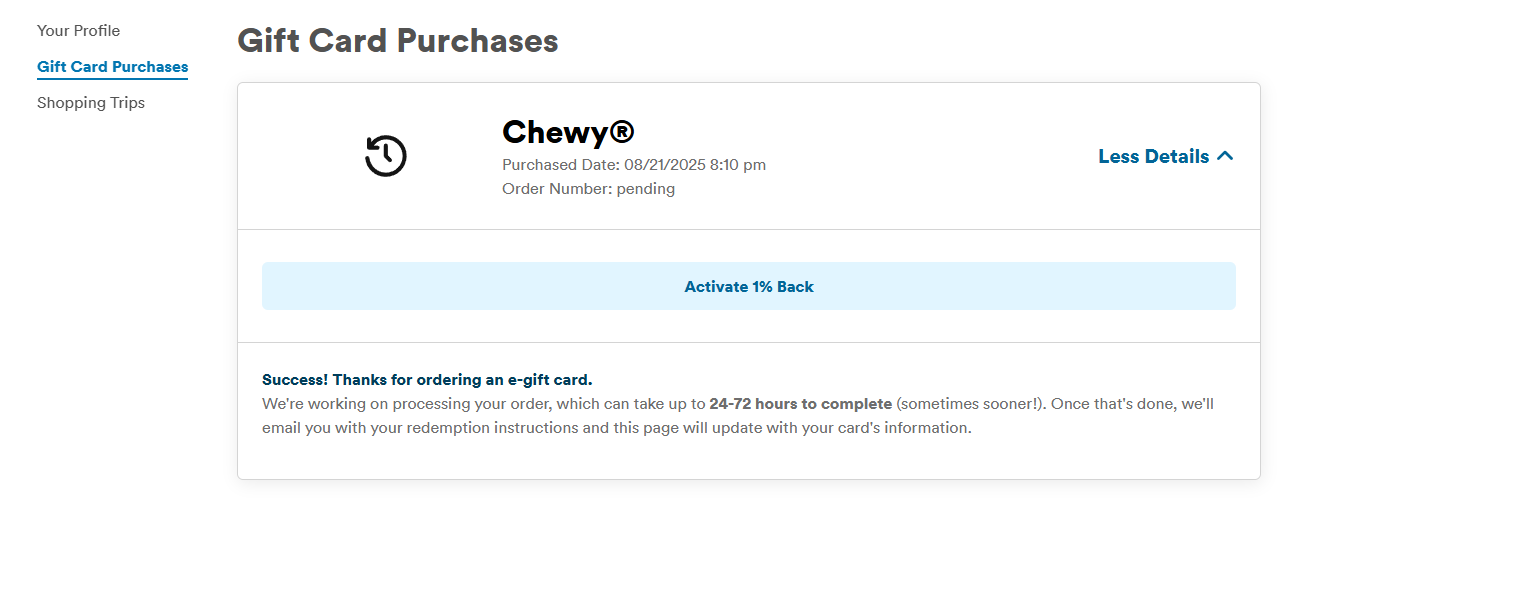Click the Chewy® gift card title
The height and width of the screenshot is (598, 1515).
point(554,132)
